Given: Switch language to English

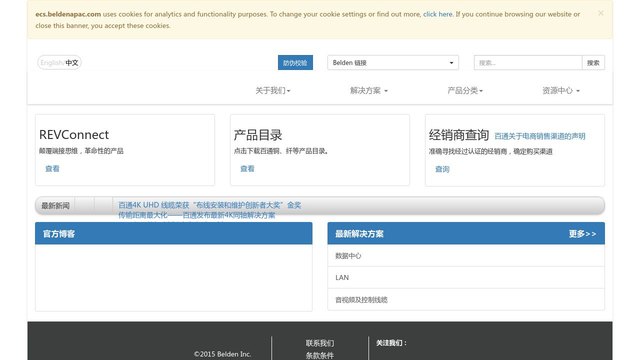Looking at the screenshot, I should pyautogui.click(x=51, y=62).
